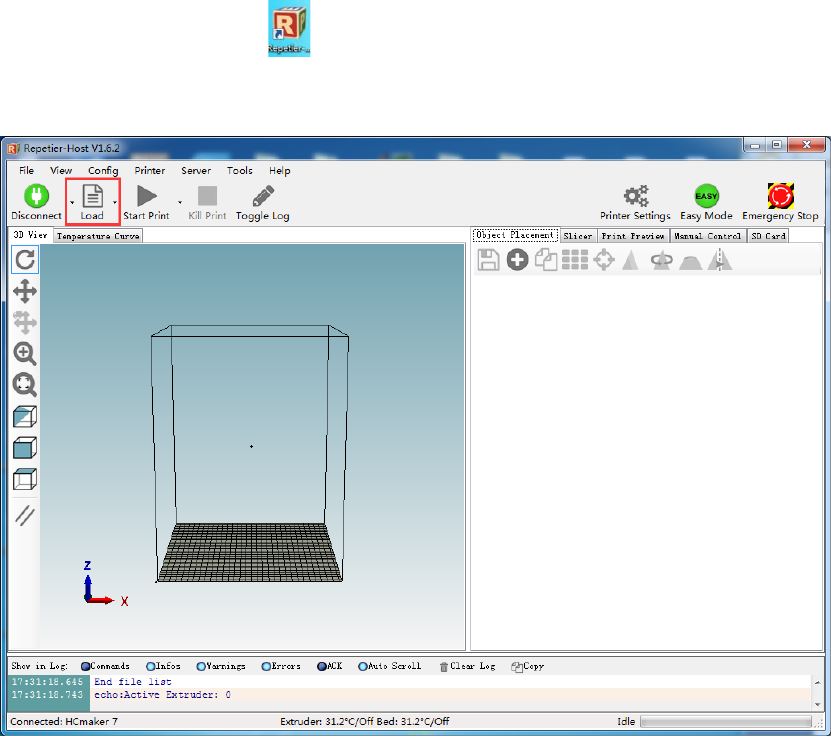
Task: Click the Clear Log button
Action: [467, 666]
